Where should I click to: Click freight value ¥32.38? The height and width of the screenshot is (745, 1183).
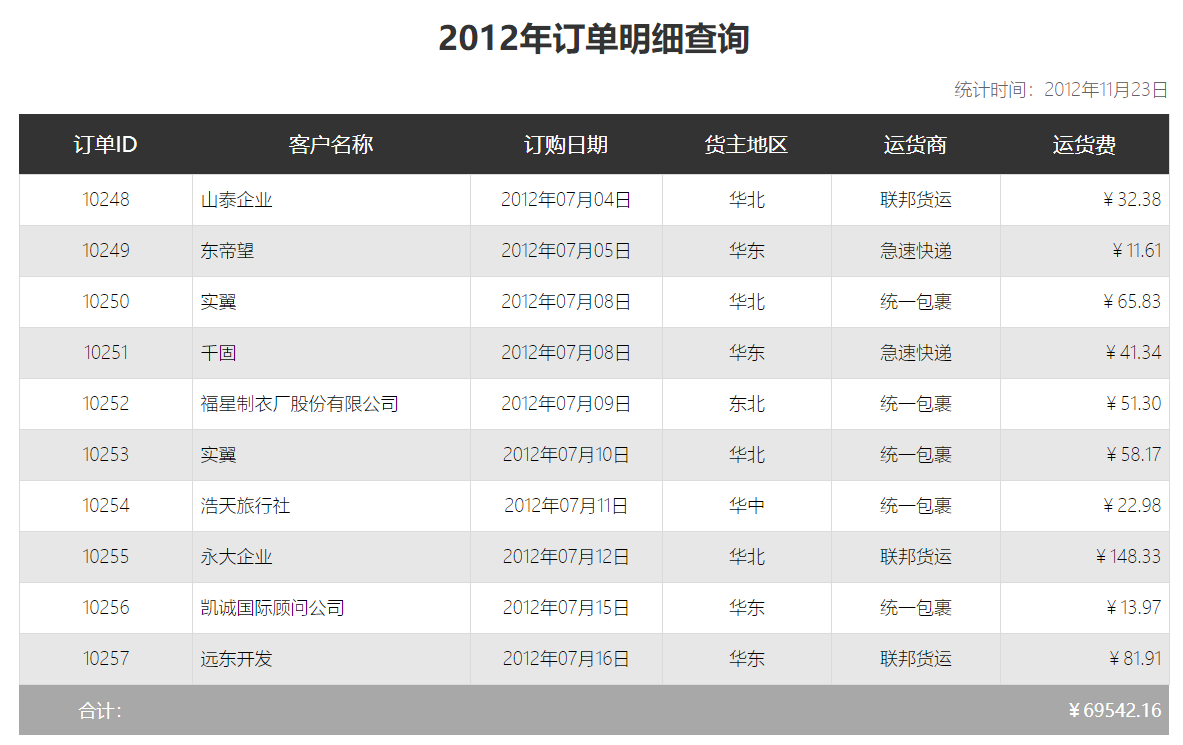click(1132, 199)
